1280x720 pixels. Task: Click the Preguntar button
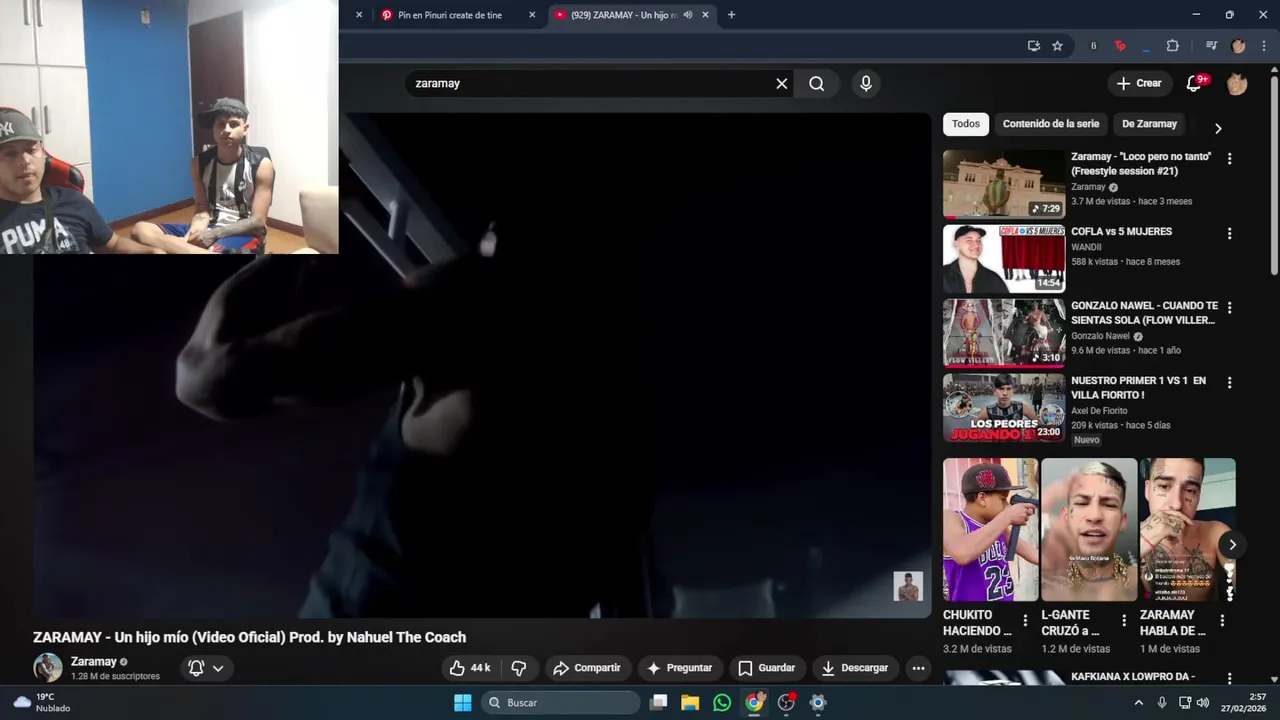pyautogui.click(x=680, y=668)
